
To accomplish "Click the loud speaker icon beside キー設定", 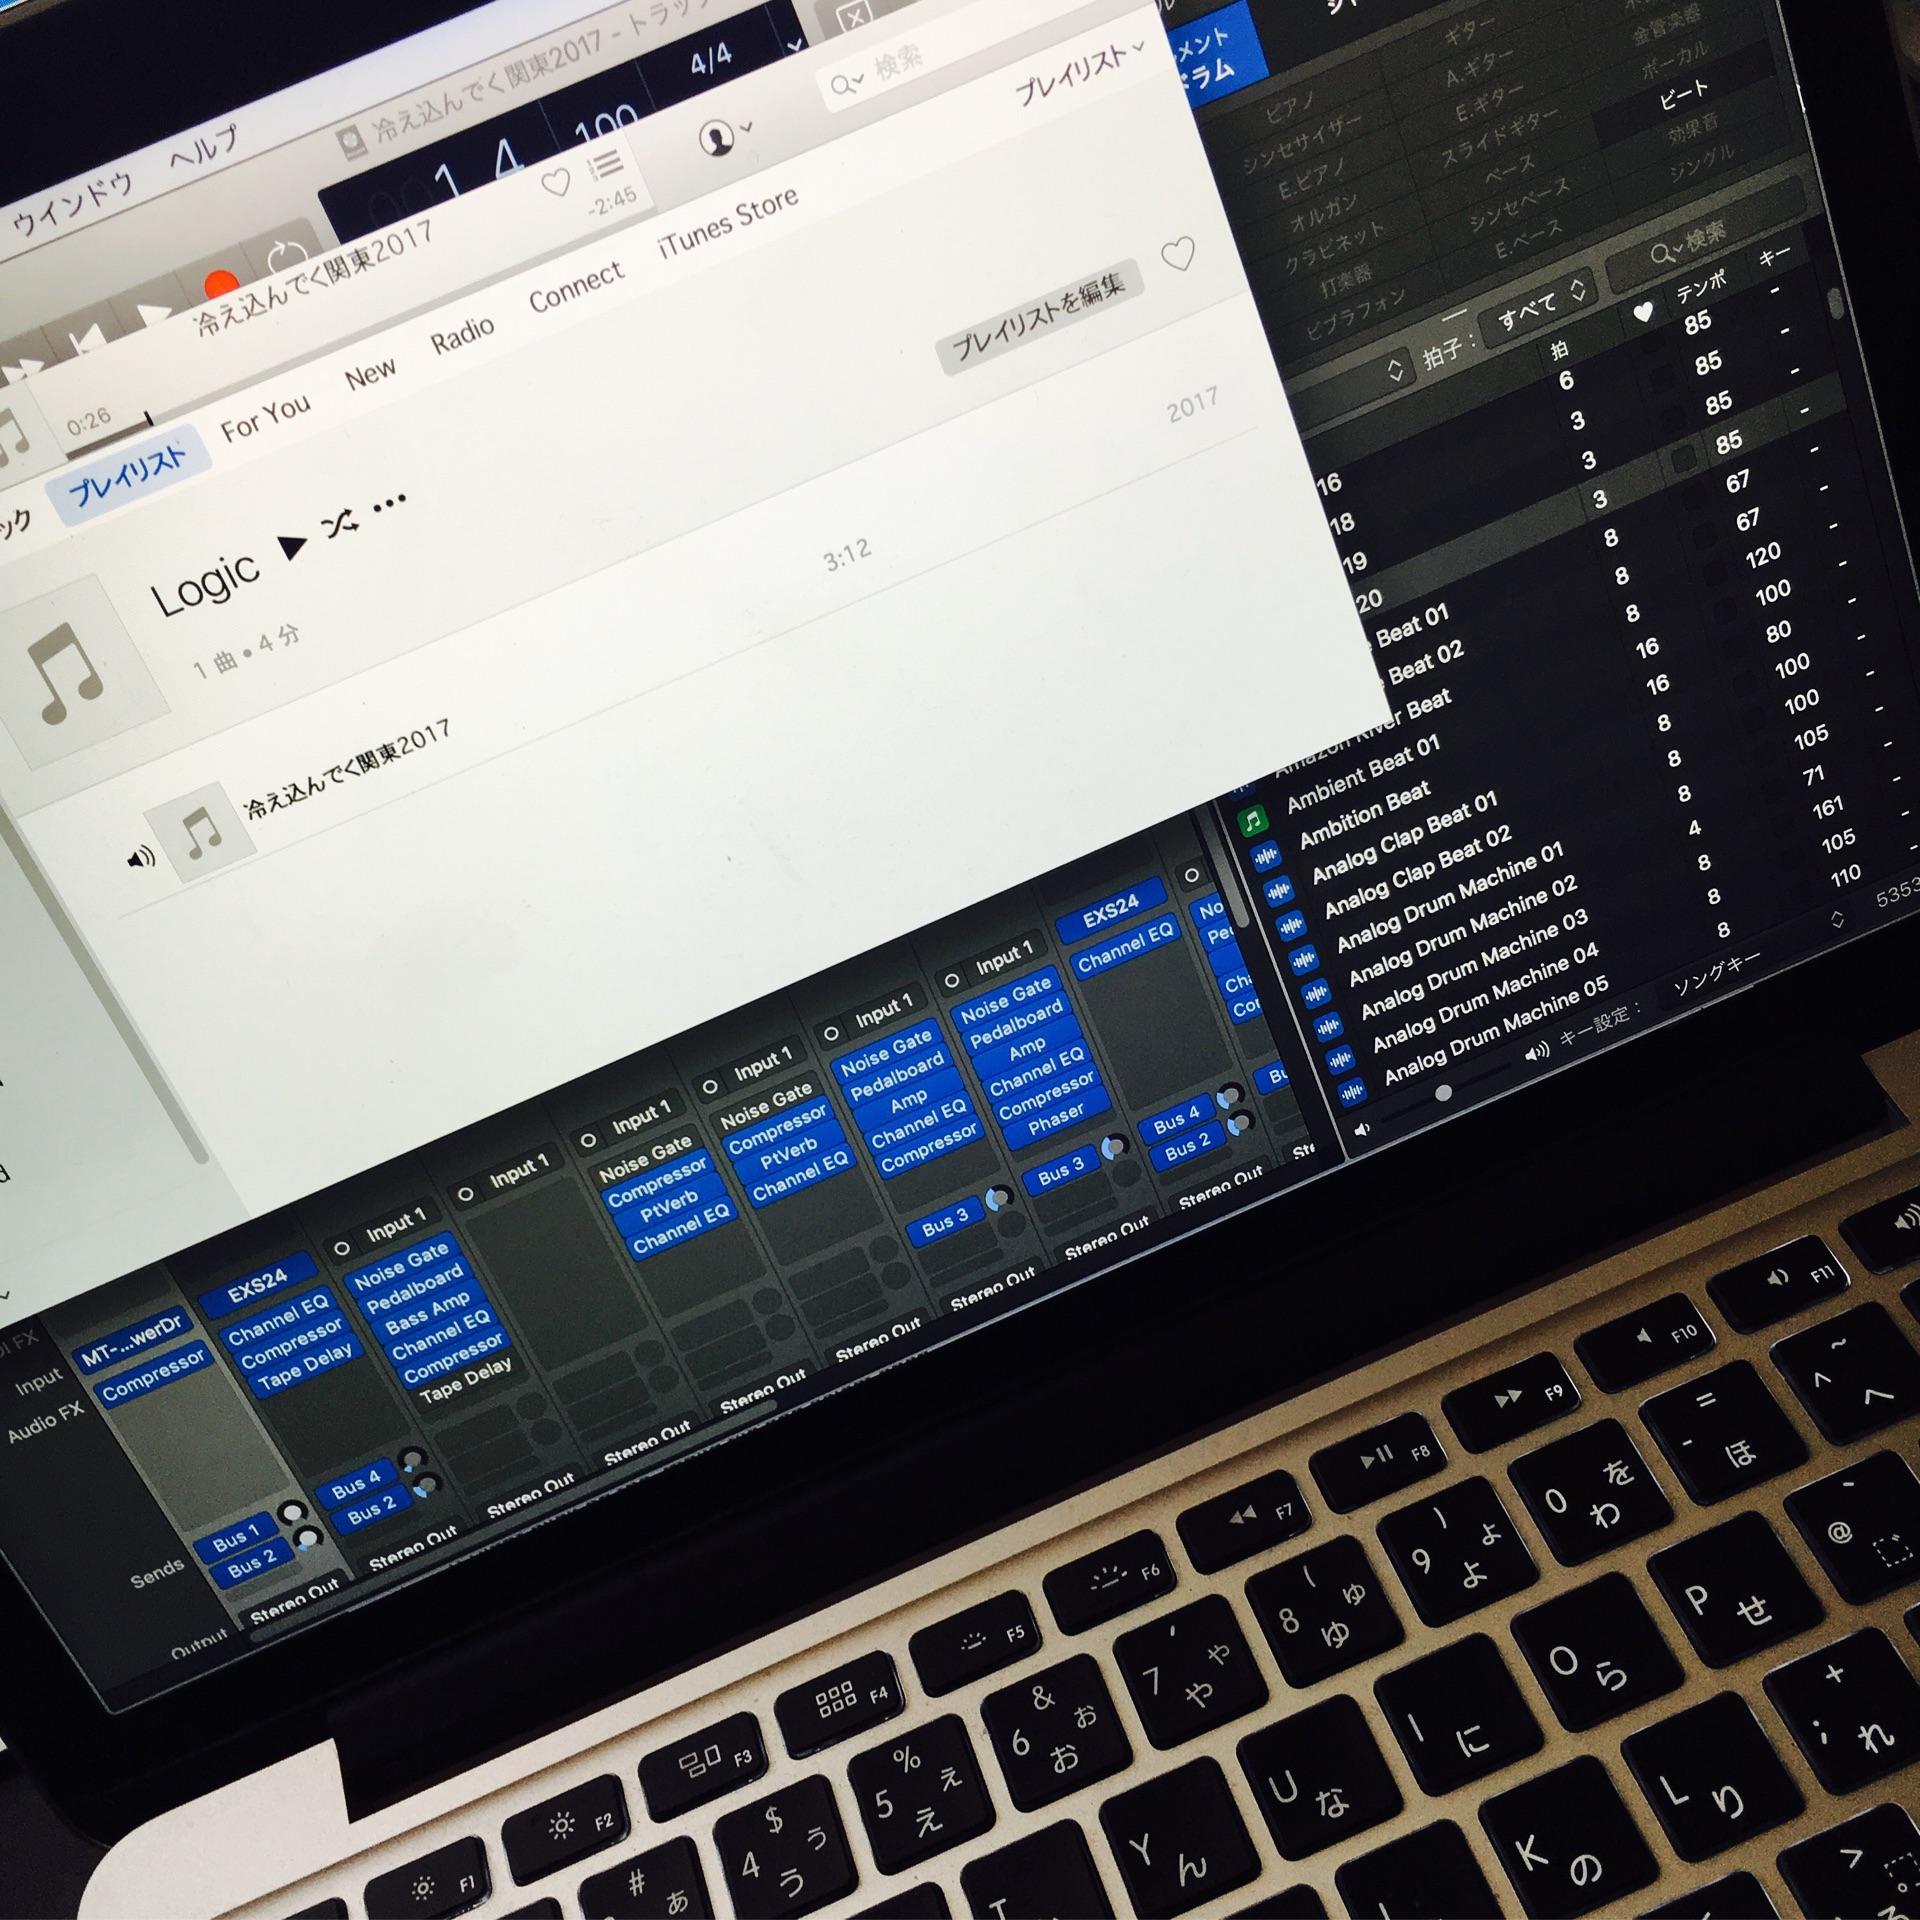I will click(1537, 1053).
